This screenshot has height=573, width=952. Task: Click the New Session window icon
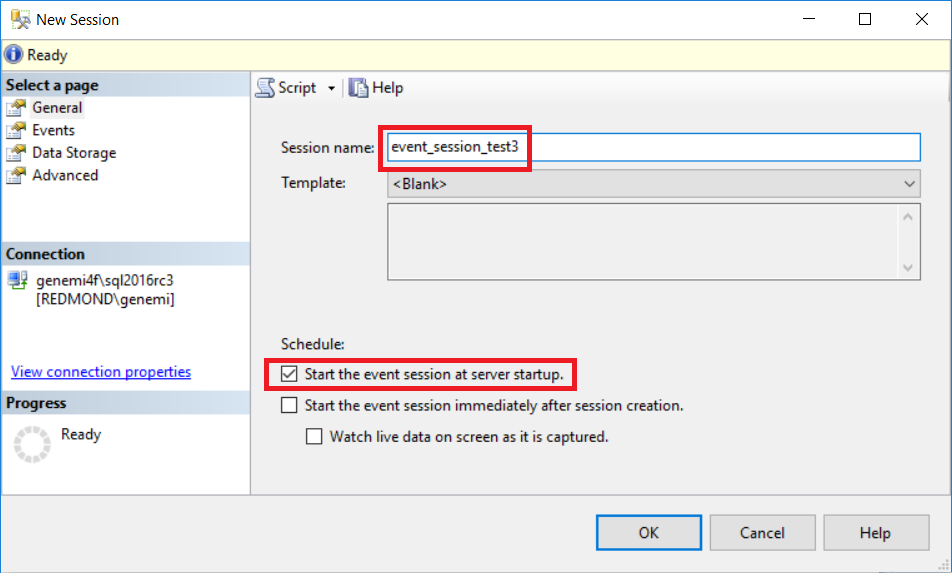point(21,19)
